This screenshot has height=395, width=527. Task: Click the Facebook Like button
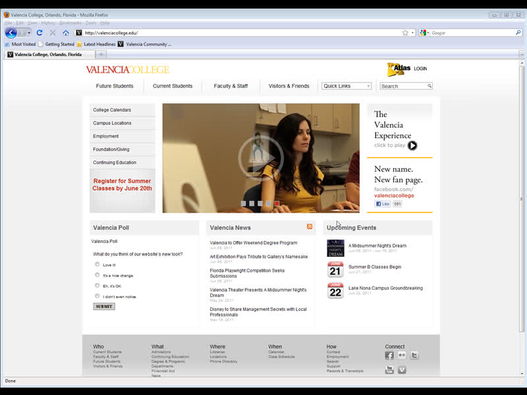coord(382,204)
